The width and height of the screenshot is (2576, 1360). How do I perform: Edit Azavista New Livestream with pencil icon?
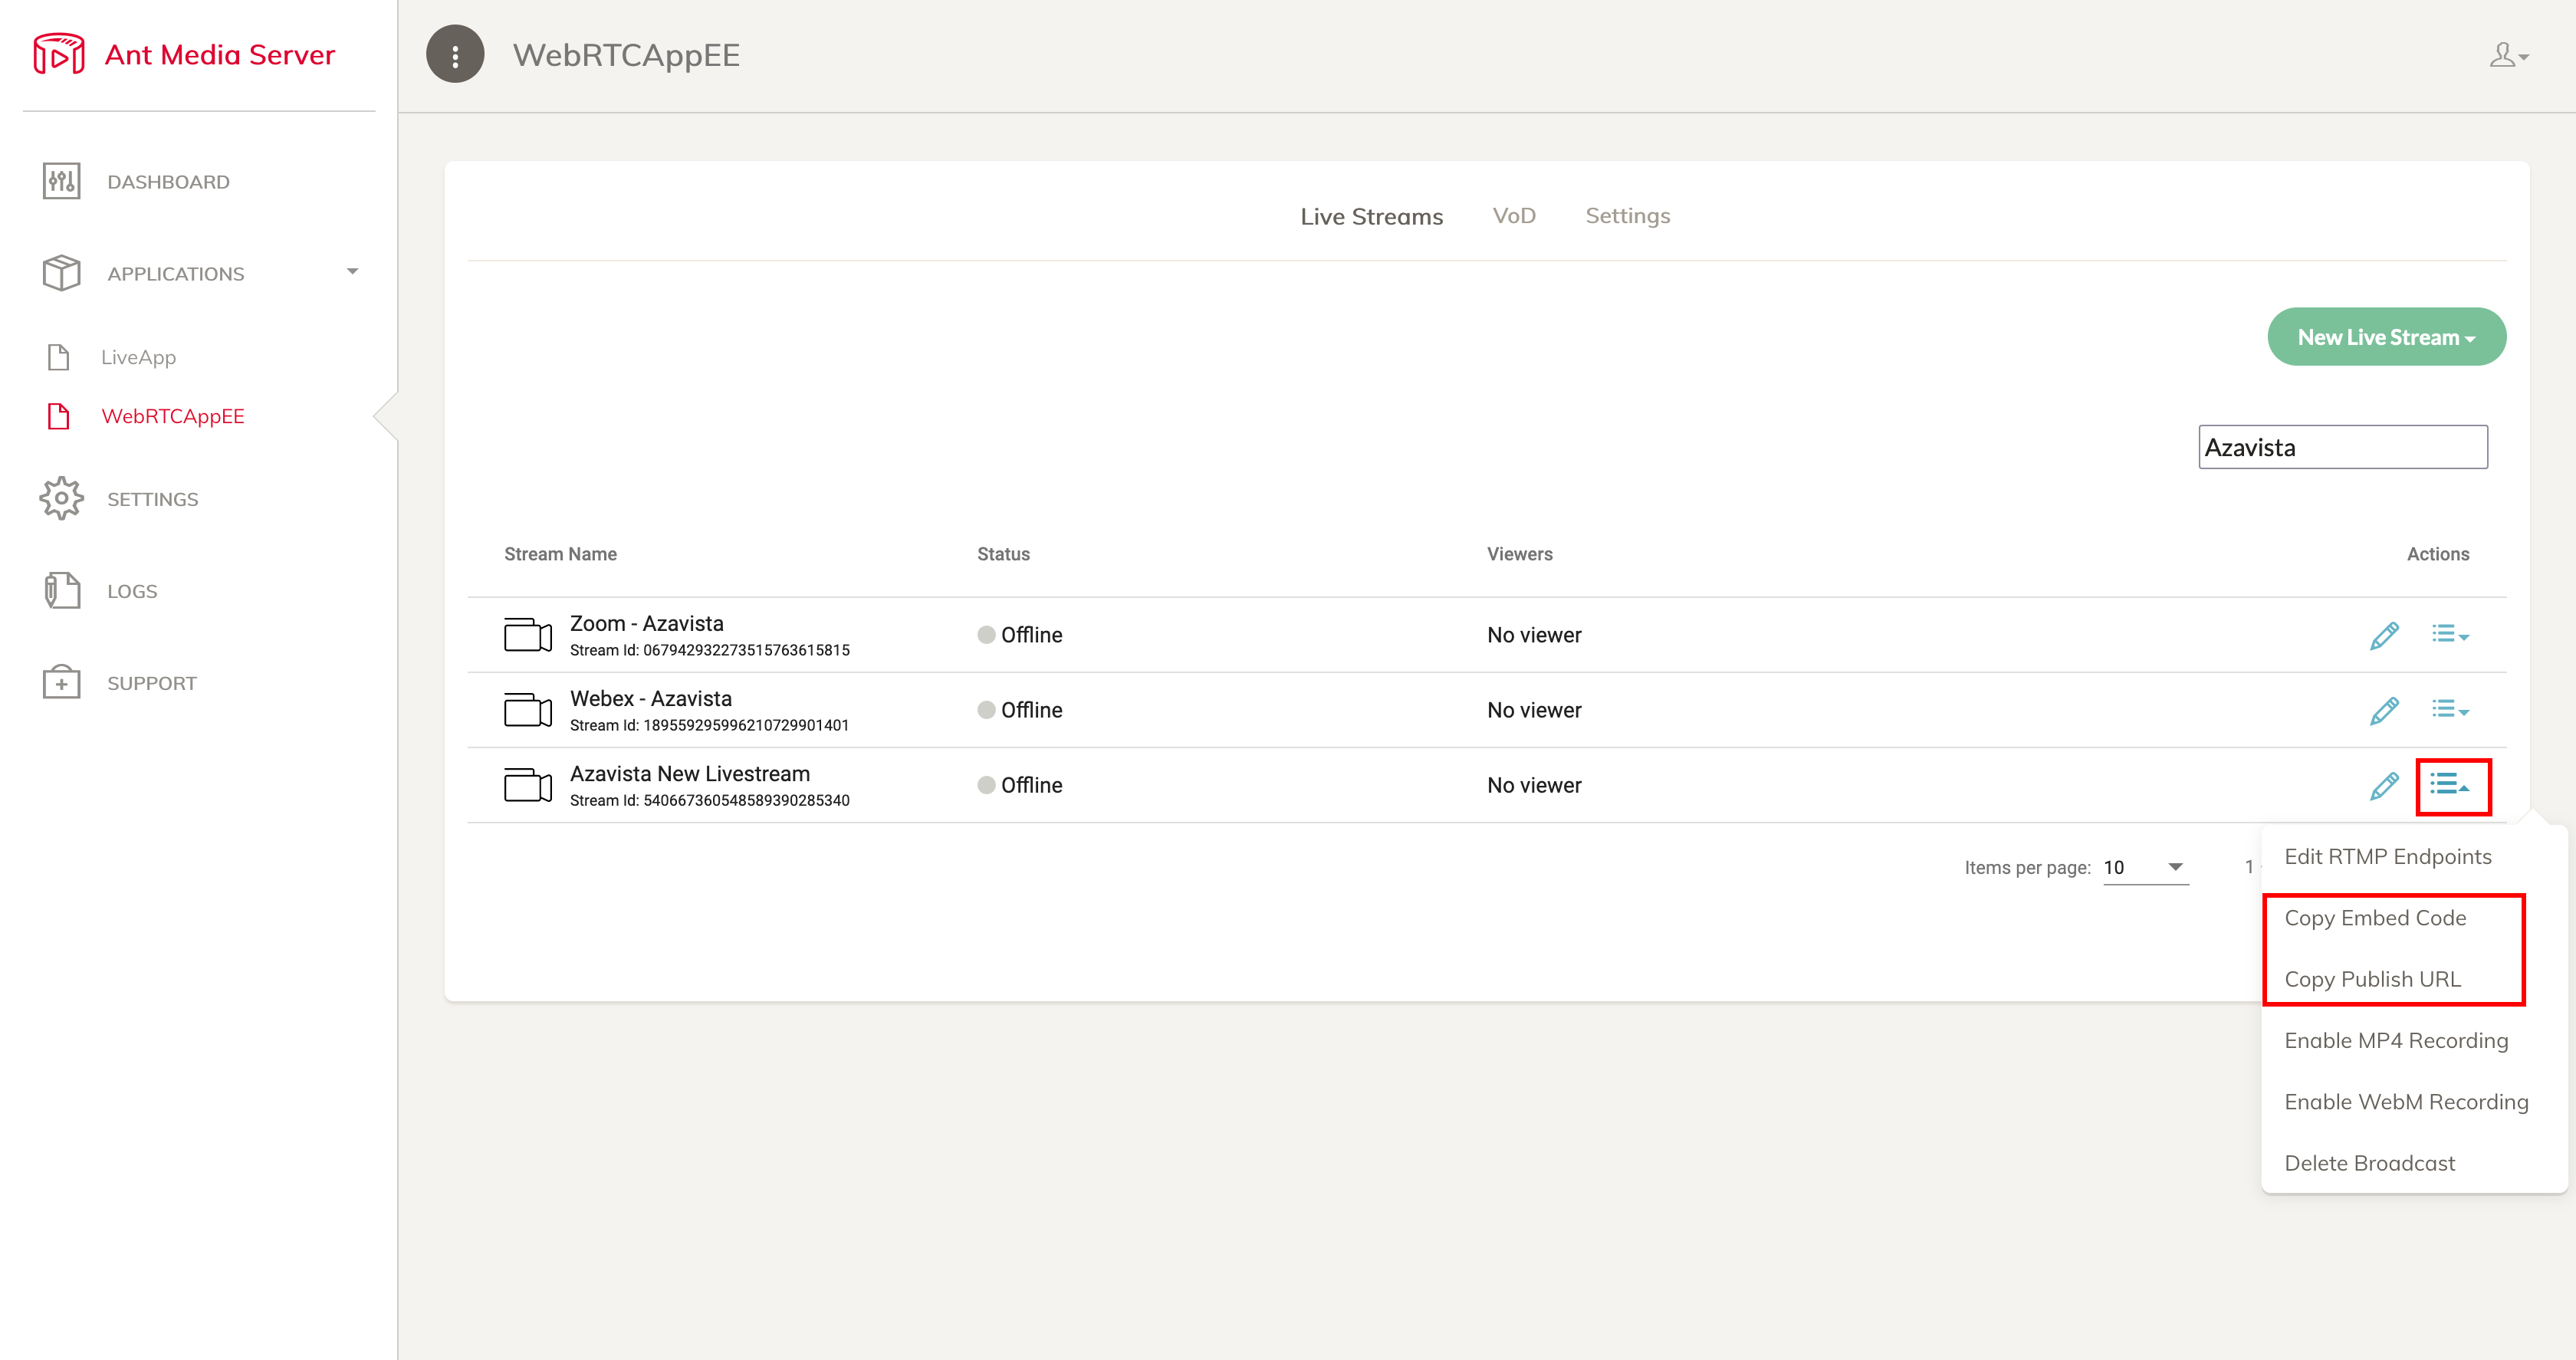(2384, 785)
